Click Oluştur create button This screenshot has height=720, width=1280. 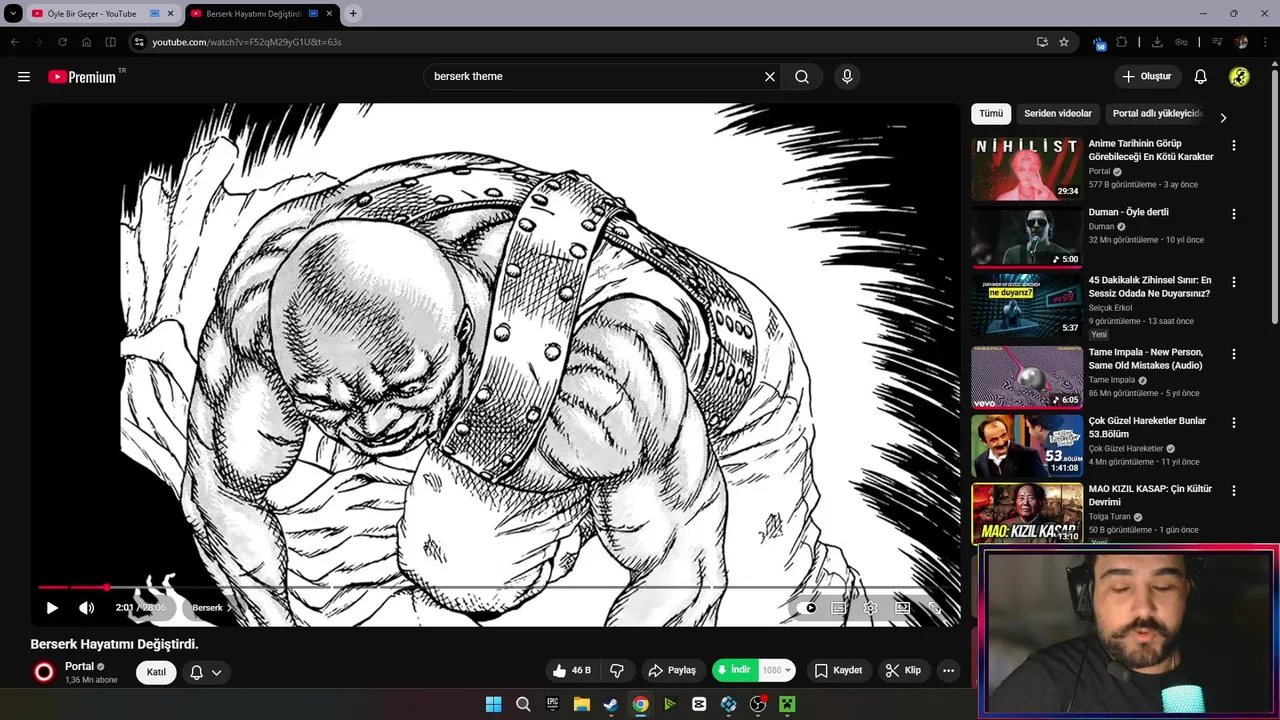point(1147,77)
